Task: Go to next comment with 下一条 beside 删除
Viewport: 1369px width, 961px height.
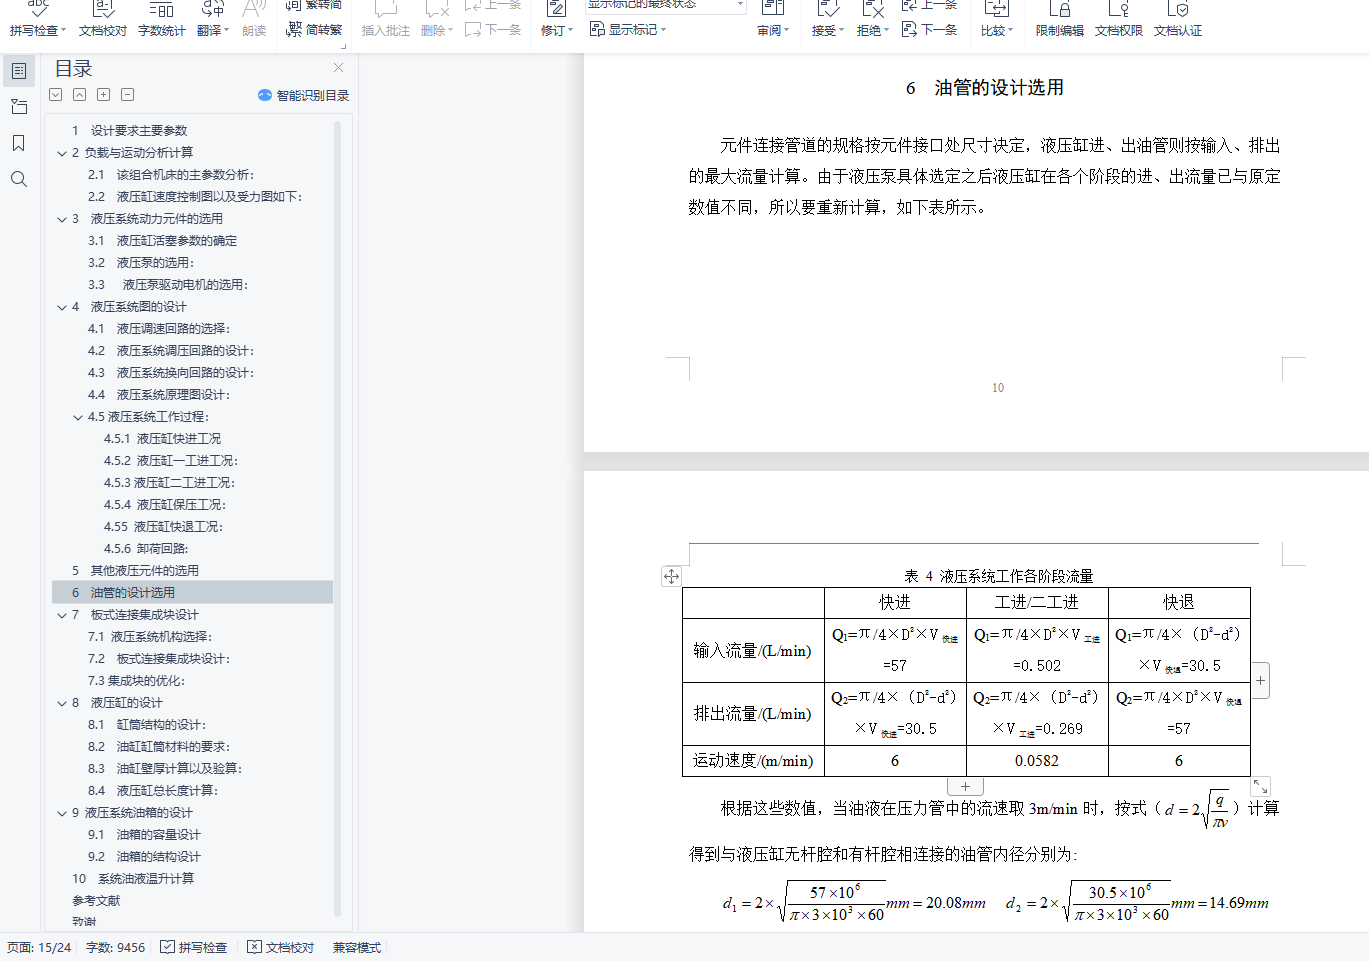Action: click(x=493, y=30)
